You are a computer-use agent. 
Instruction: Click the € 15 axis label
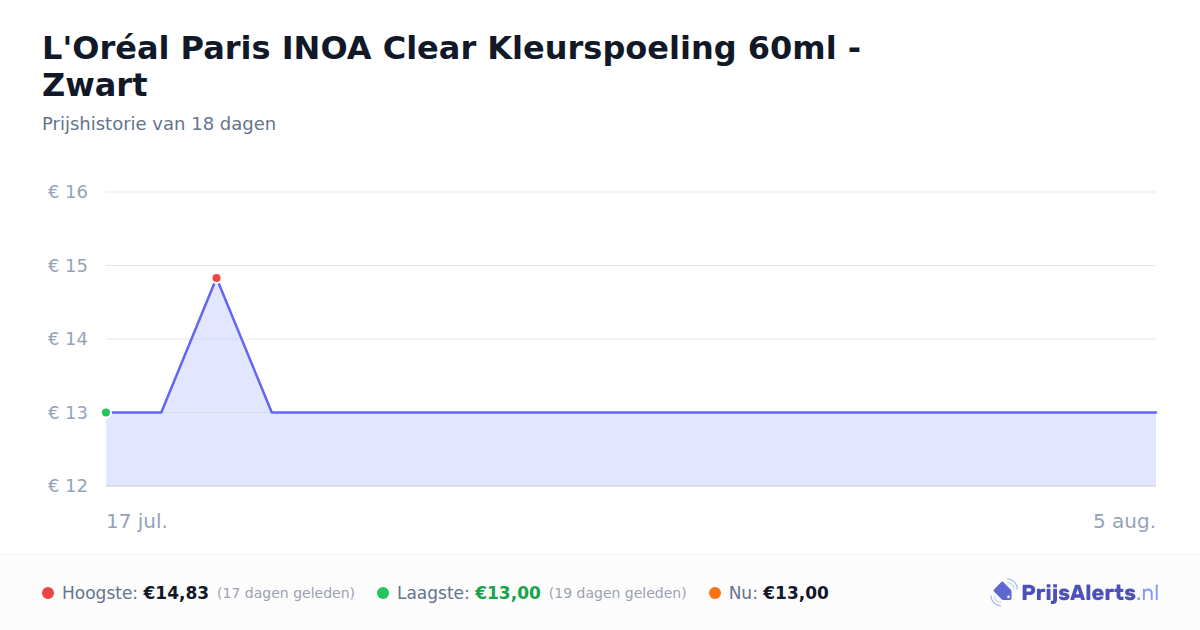(x=68, y=266)
